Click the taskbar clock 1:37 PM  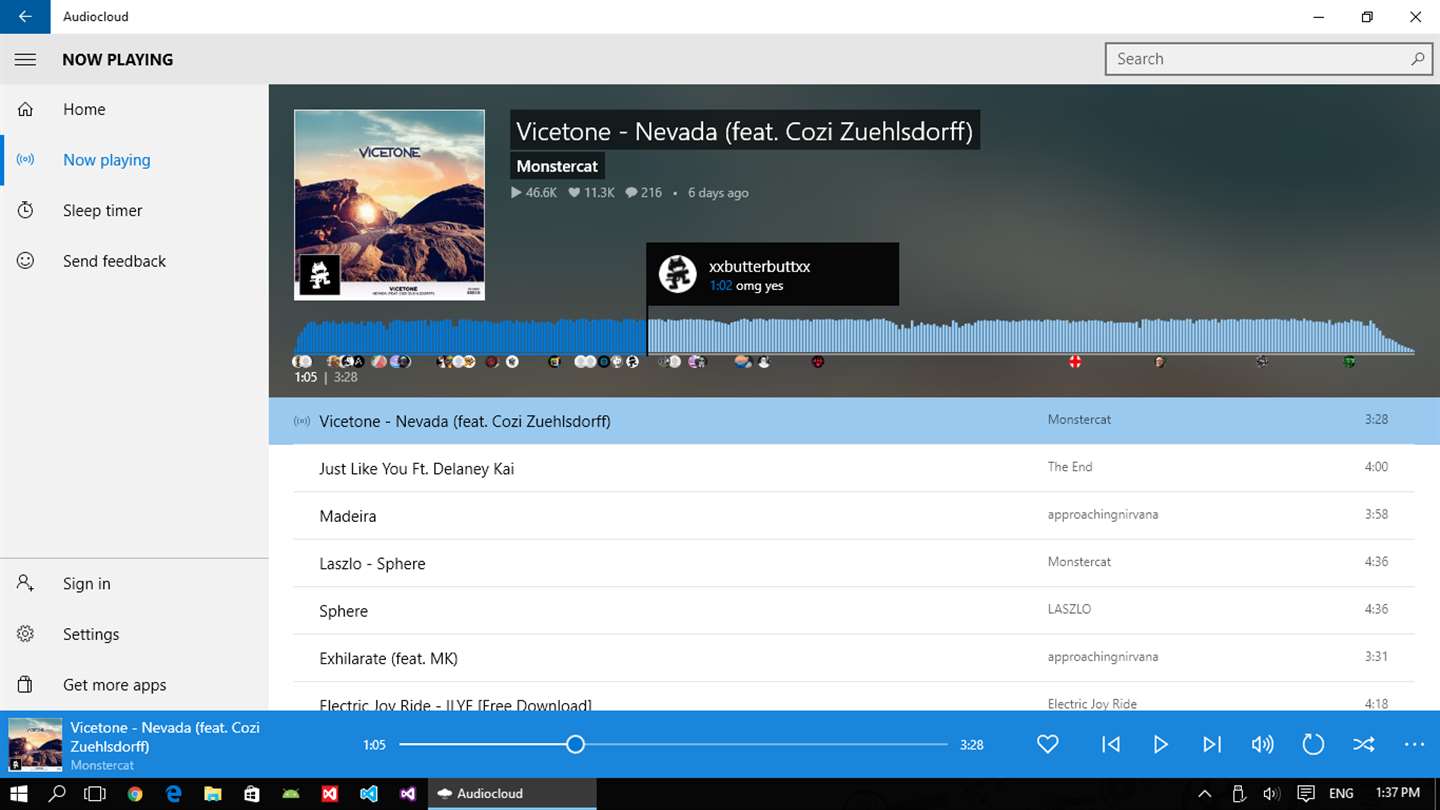[1397, 794]
